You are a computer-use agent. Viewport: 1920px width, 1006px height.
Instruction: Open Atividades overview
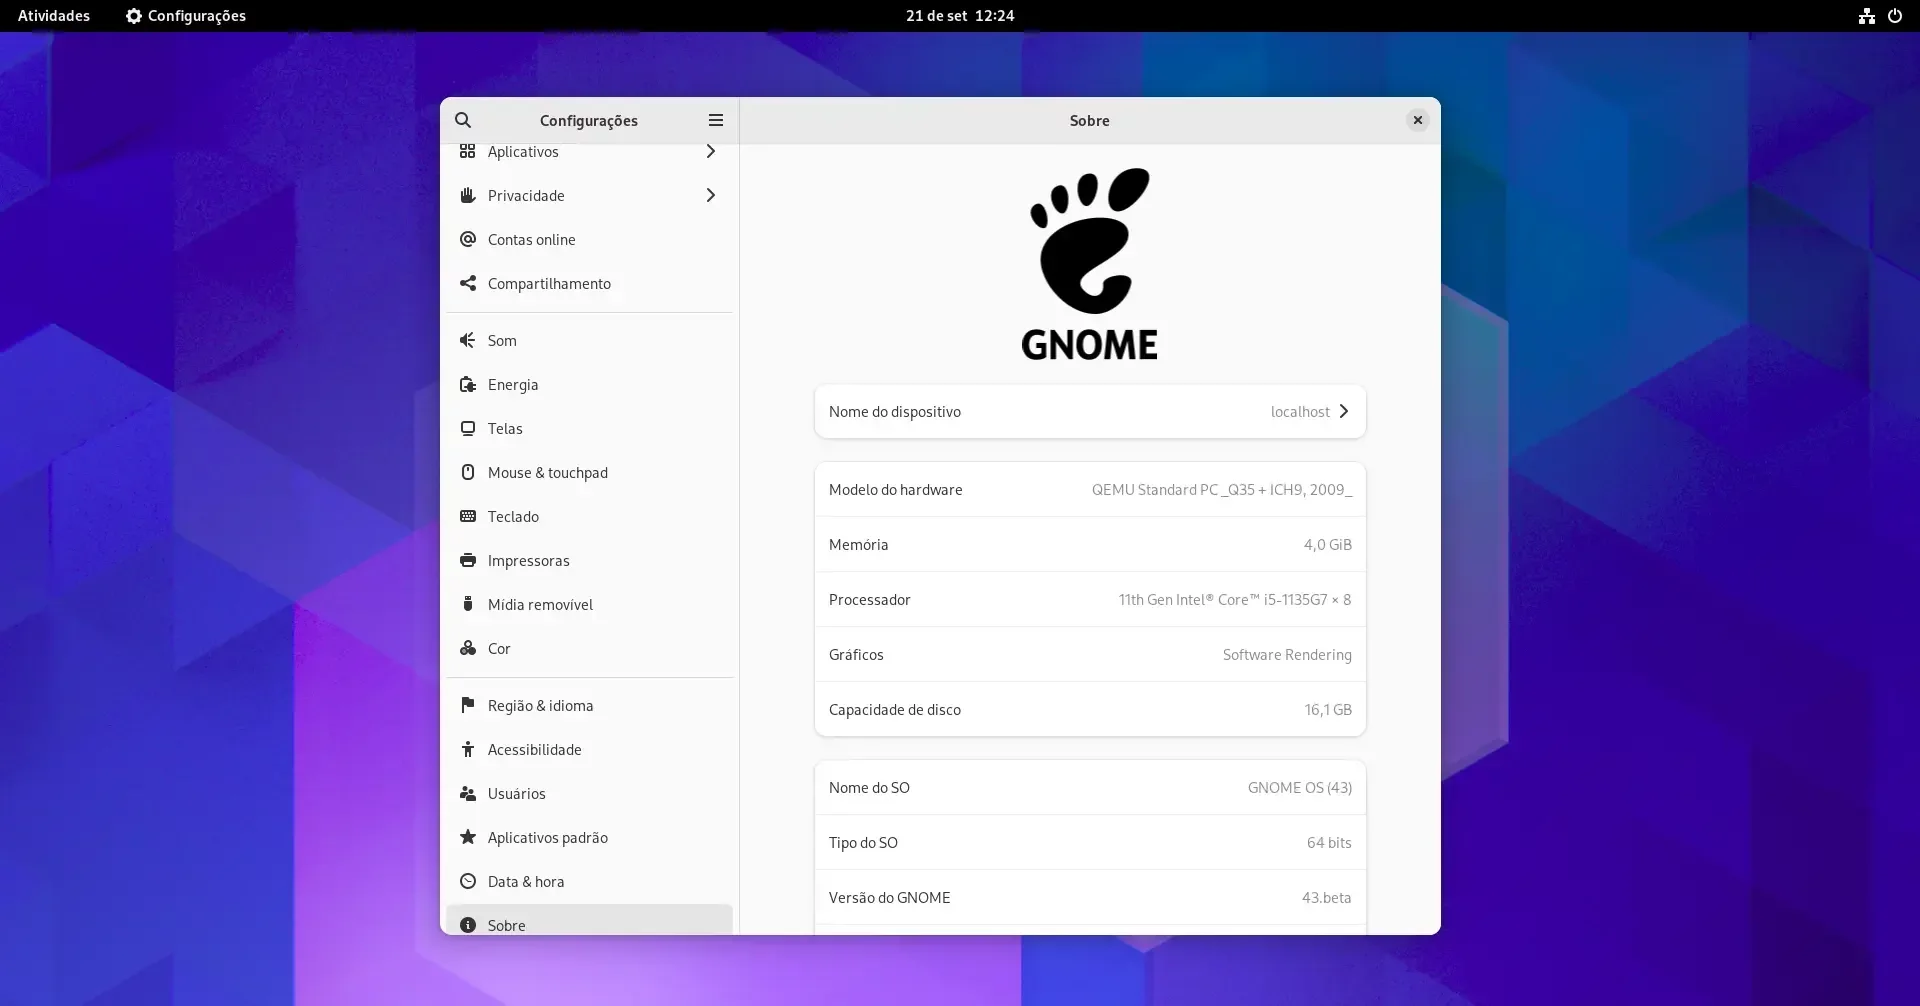tap(54, 16)
